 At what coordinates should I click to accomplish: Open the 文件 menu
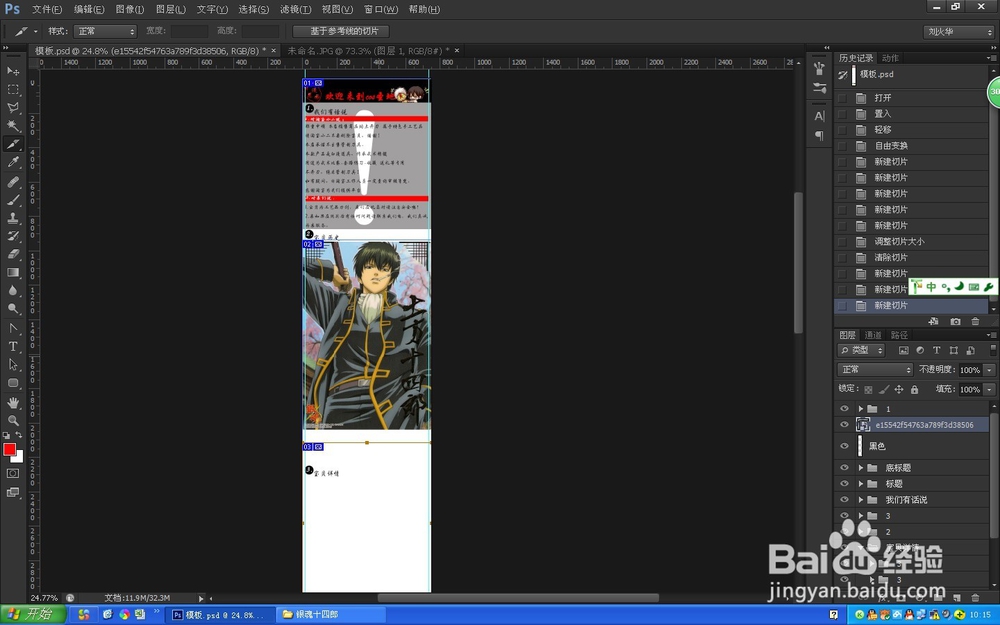pos(47,9)
